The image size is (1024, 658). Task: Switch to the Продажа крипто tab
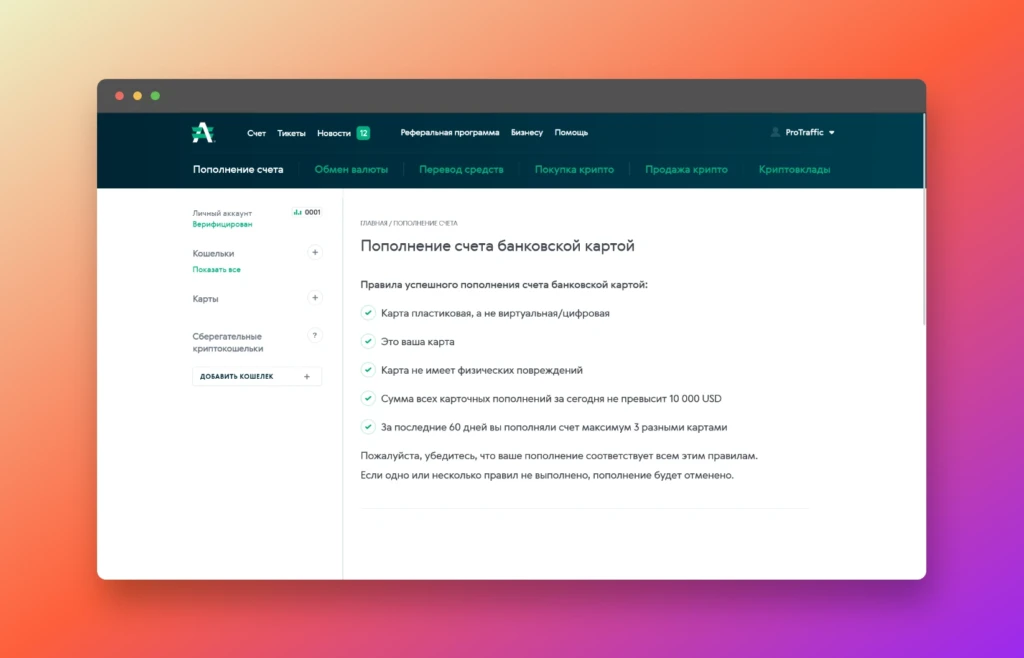(x=686, y=170)
